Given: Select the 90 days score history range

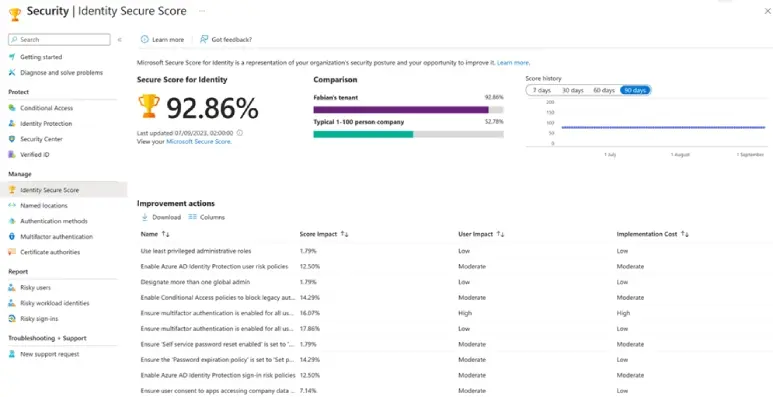Looking at the screenshot, I should 635,90.
